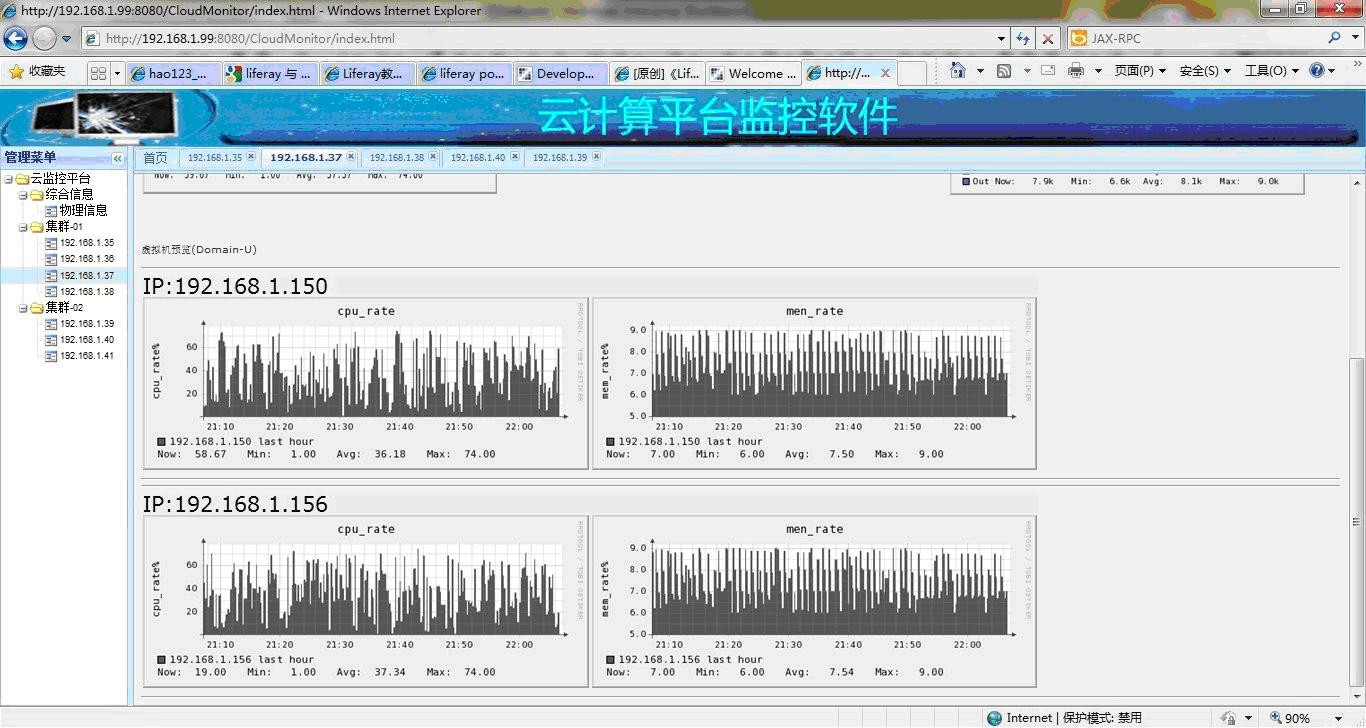Collapse the 管理菜单 sidebar with the double-arrow icon
The width and height of the screenshot is (1366, 728).
pos(117,158)
